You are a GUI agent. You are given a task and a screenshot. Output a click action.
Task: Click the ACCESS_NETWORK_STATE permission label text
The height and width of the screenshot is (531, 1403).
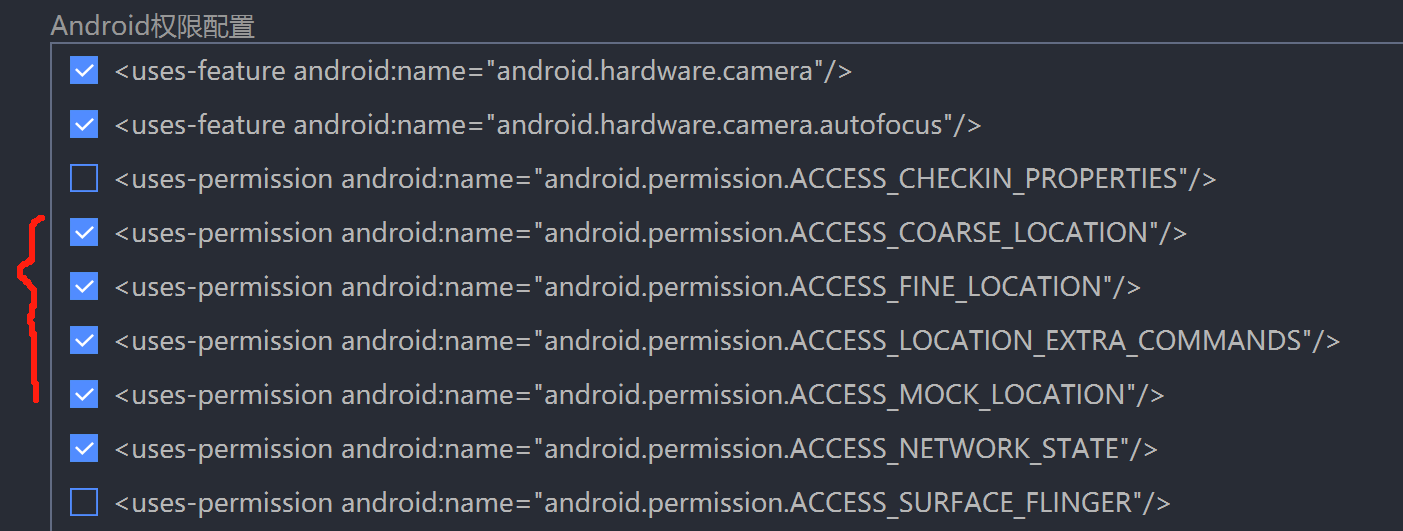(x=636, y=448)
